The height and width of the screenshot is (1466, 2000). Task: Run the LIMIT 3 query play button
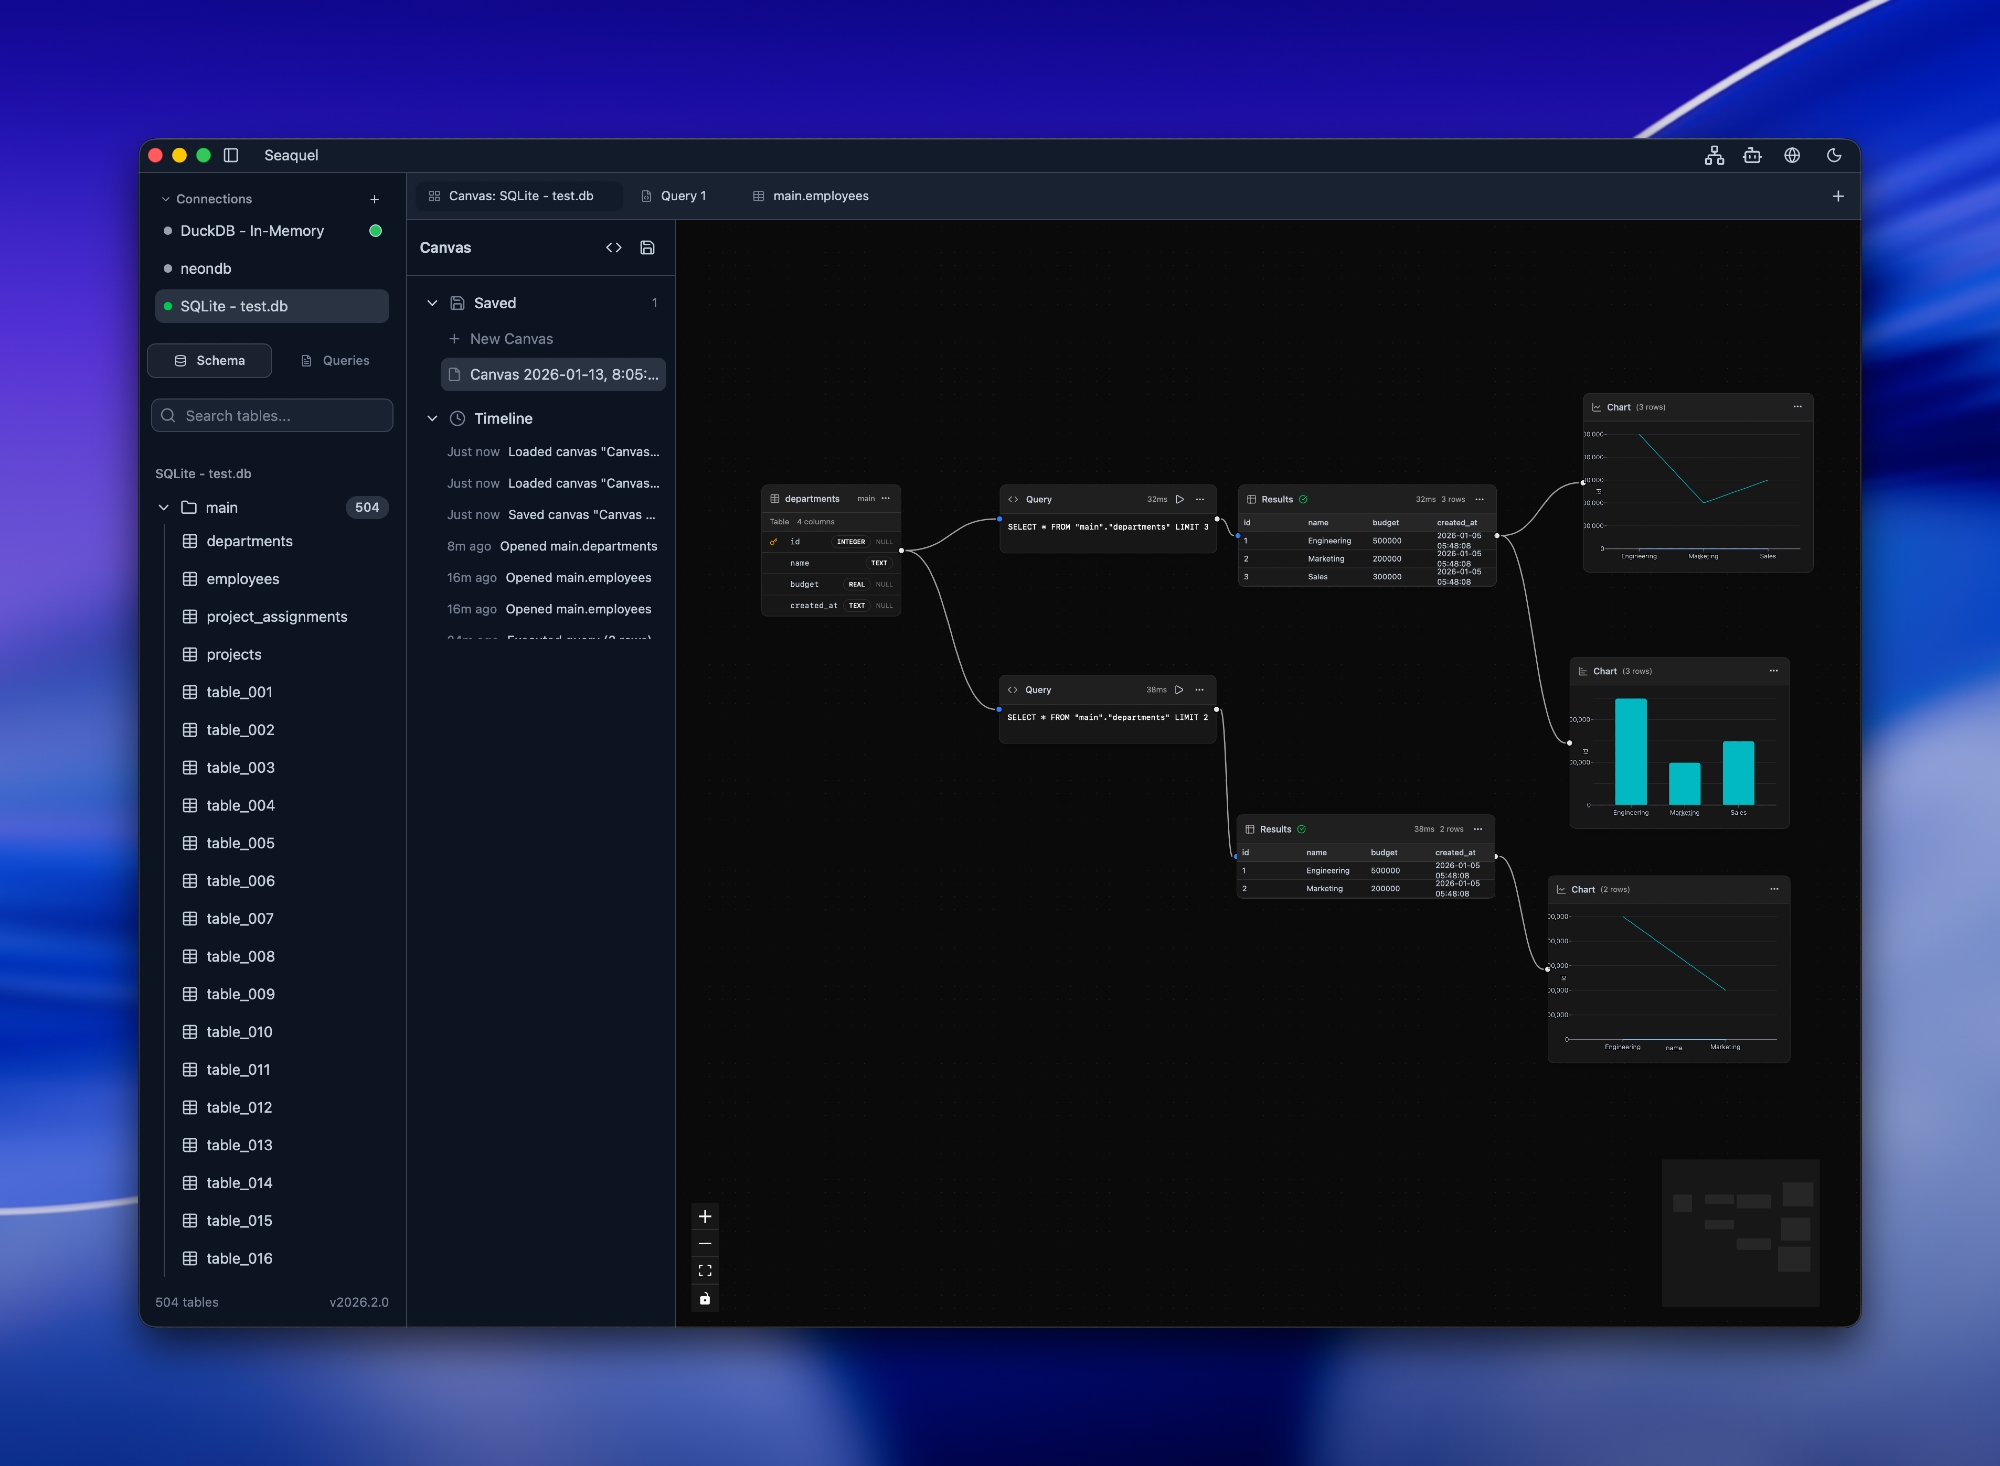coord(1180,499)
